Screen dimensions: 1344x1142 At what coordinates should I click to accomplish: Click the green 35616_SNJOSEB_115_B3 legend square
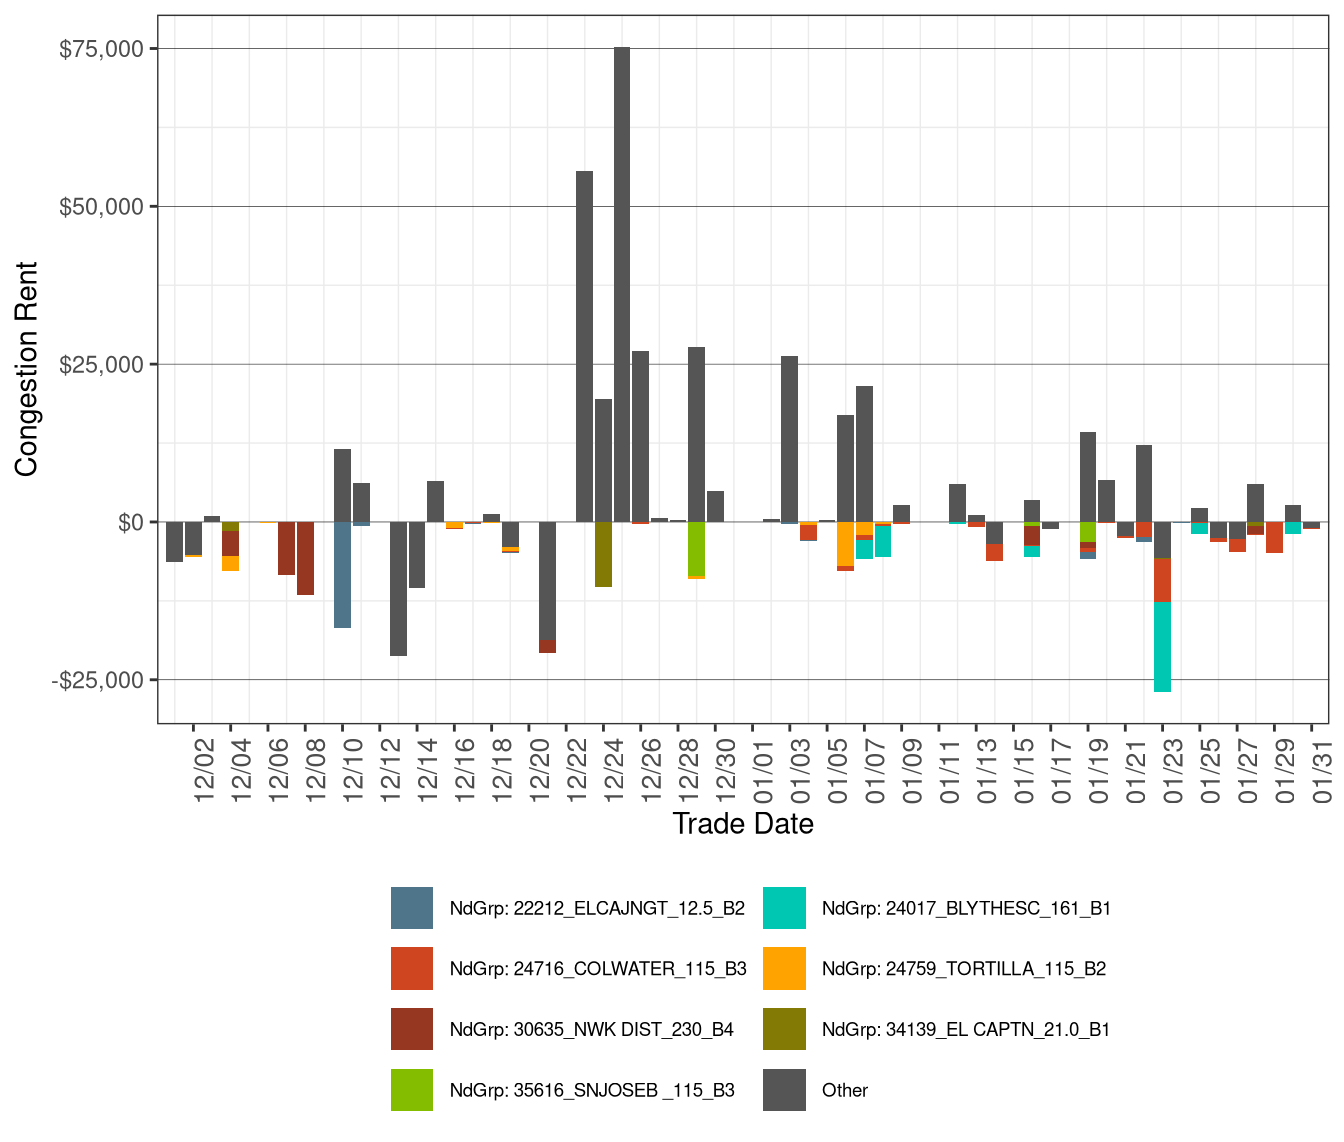click(411, 1090)
